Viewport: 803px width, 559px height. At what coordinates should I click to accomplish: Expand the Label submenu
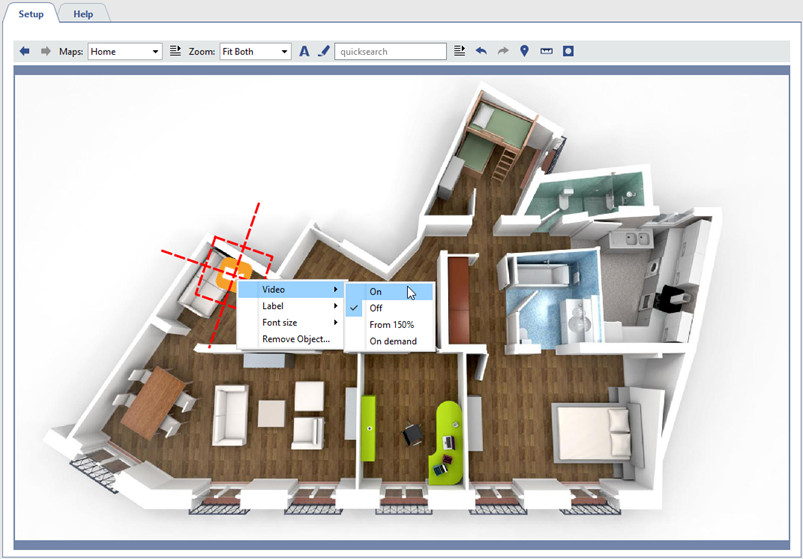point(292,306)
